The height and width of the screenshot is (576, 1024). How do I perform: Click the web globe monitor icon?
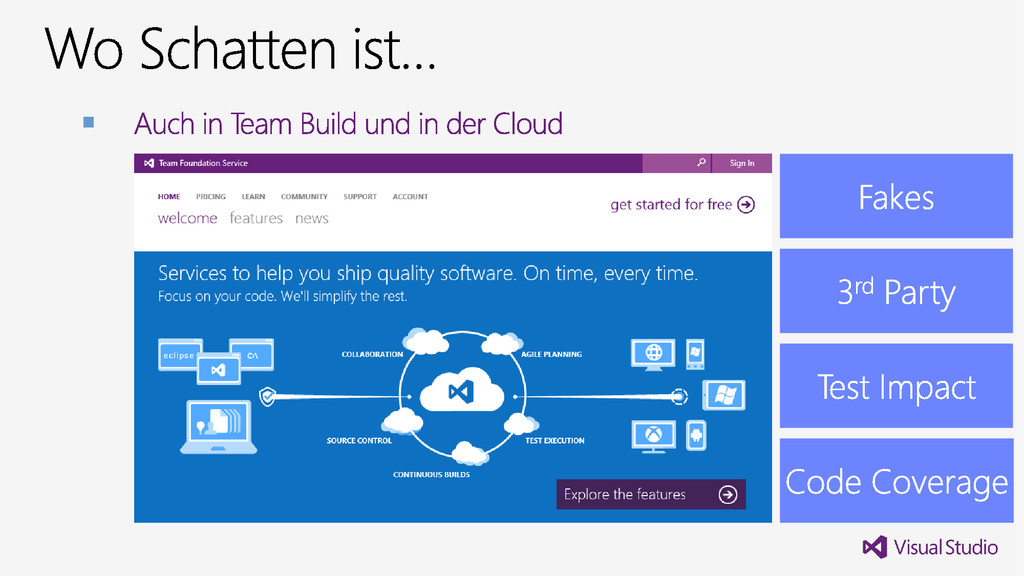point(653,355)
